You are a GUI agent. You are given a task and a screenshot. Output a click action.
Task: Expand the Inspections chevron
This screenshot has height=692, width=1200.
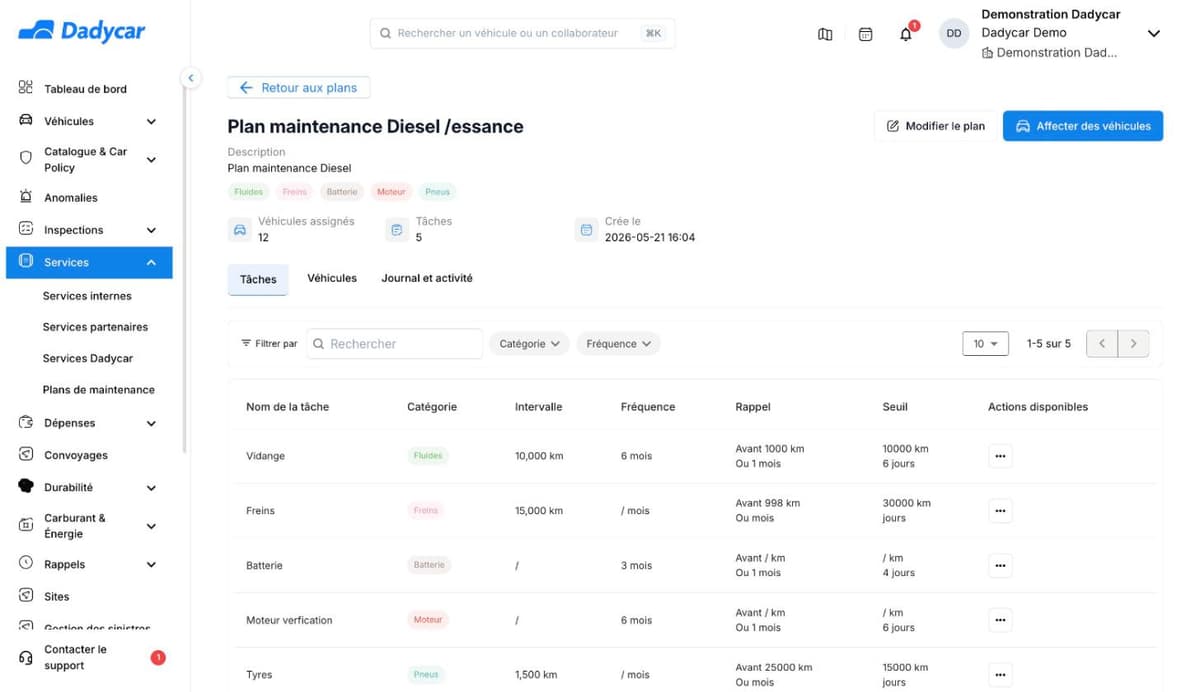tap(151, 230)
